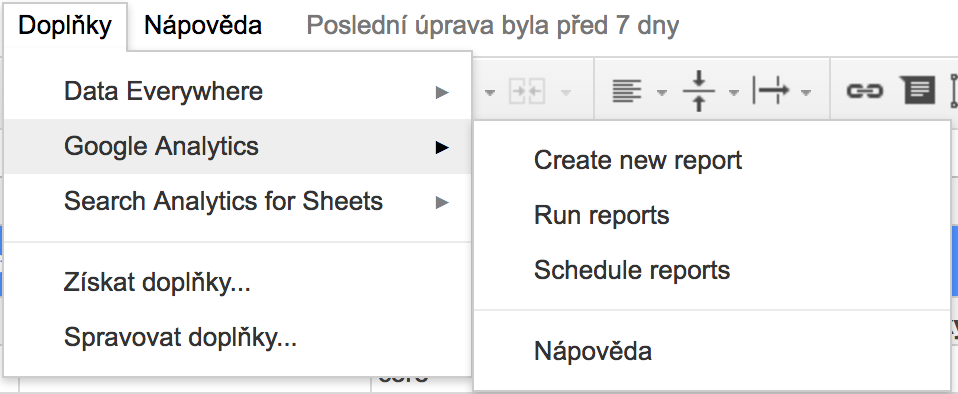Expand arrow next to Data Everywhere
Viewport: 958px width, 394px height.
pyautogui.click(x=442, y=92)
